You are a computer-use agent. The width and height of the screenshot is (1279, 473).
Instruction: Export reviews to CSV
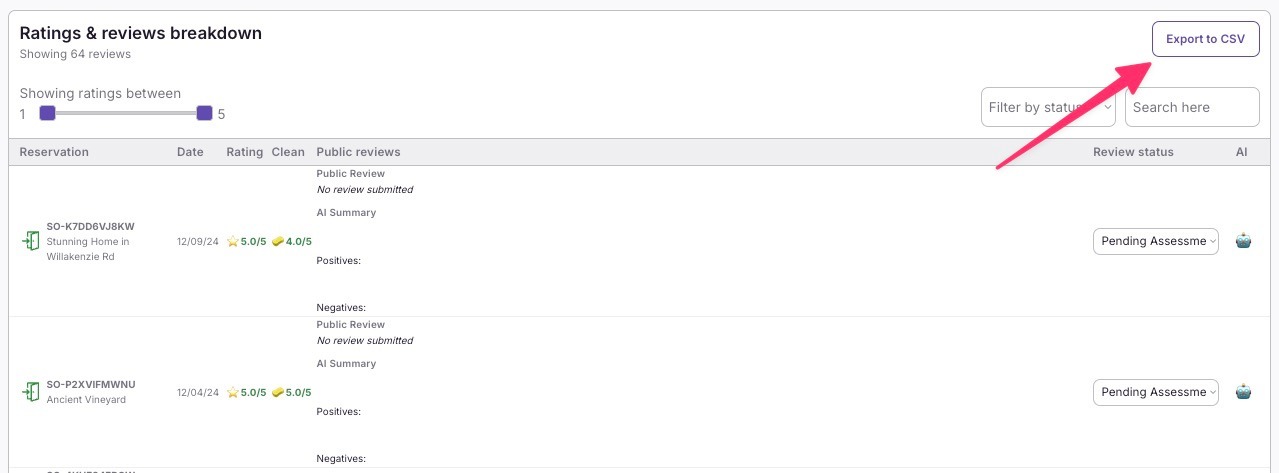coord(1205,39)
